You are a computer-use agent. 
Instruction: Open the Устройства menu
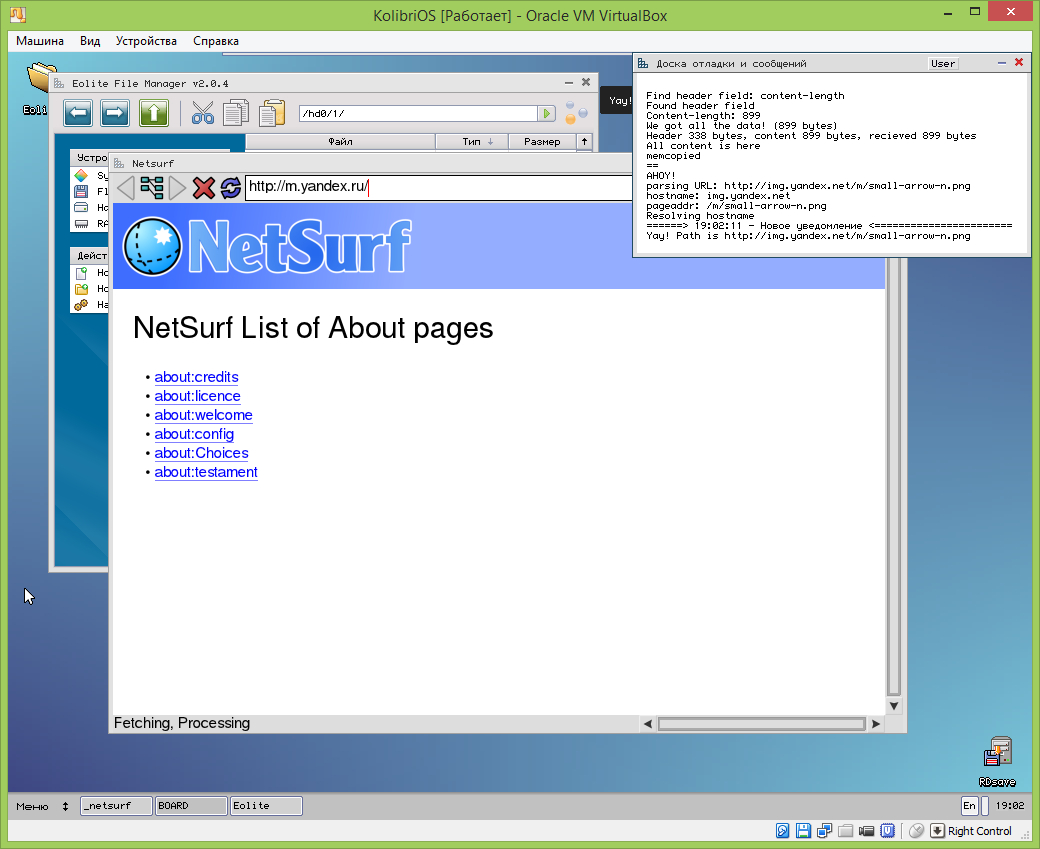146,41
